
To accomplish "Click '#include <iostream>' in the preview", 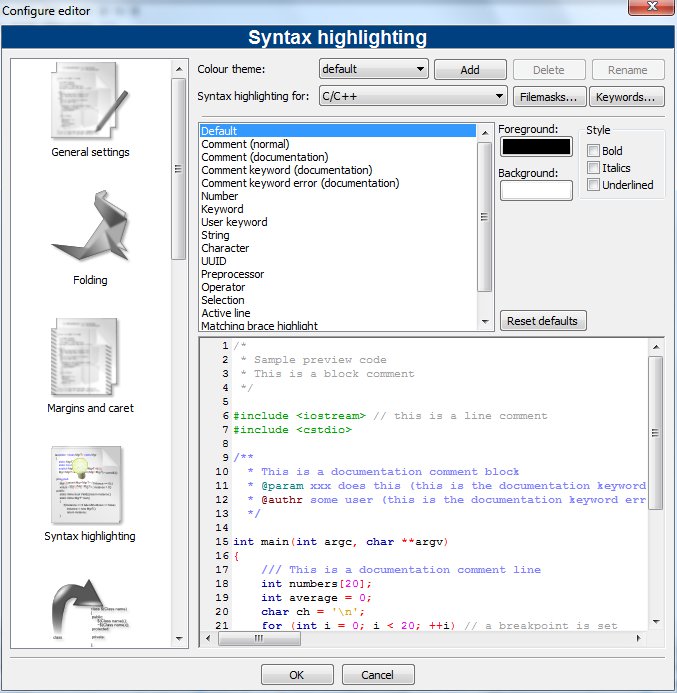I will pos(300,415).
